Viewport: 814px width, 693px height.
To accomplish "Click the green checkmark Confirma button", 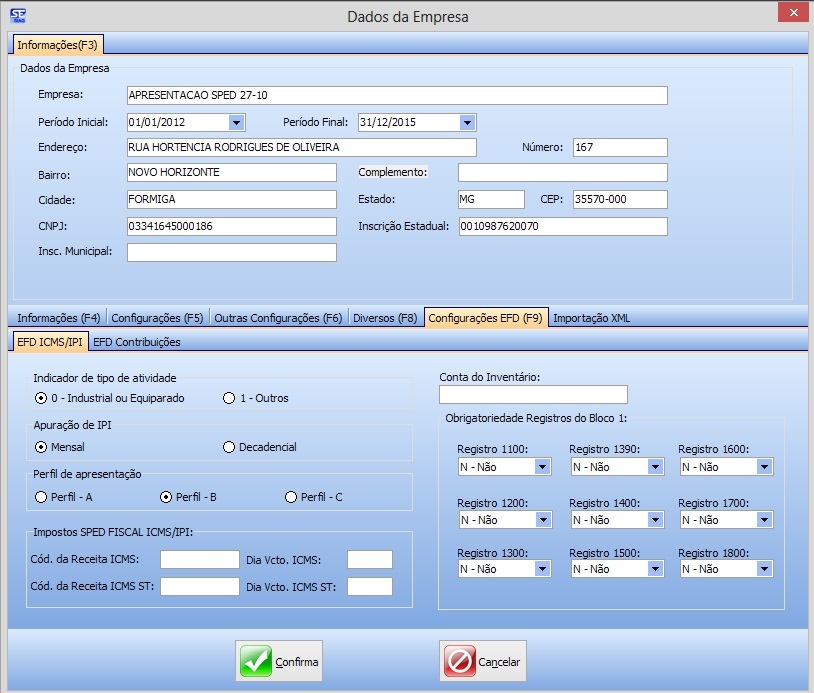I will point(279,661).
